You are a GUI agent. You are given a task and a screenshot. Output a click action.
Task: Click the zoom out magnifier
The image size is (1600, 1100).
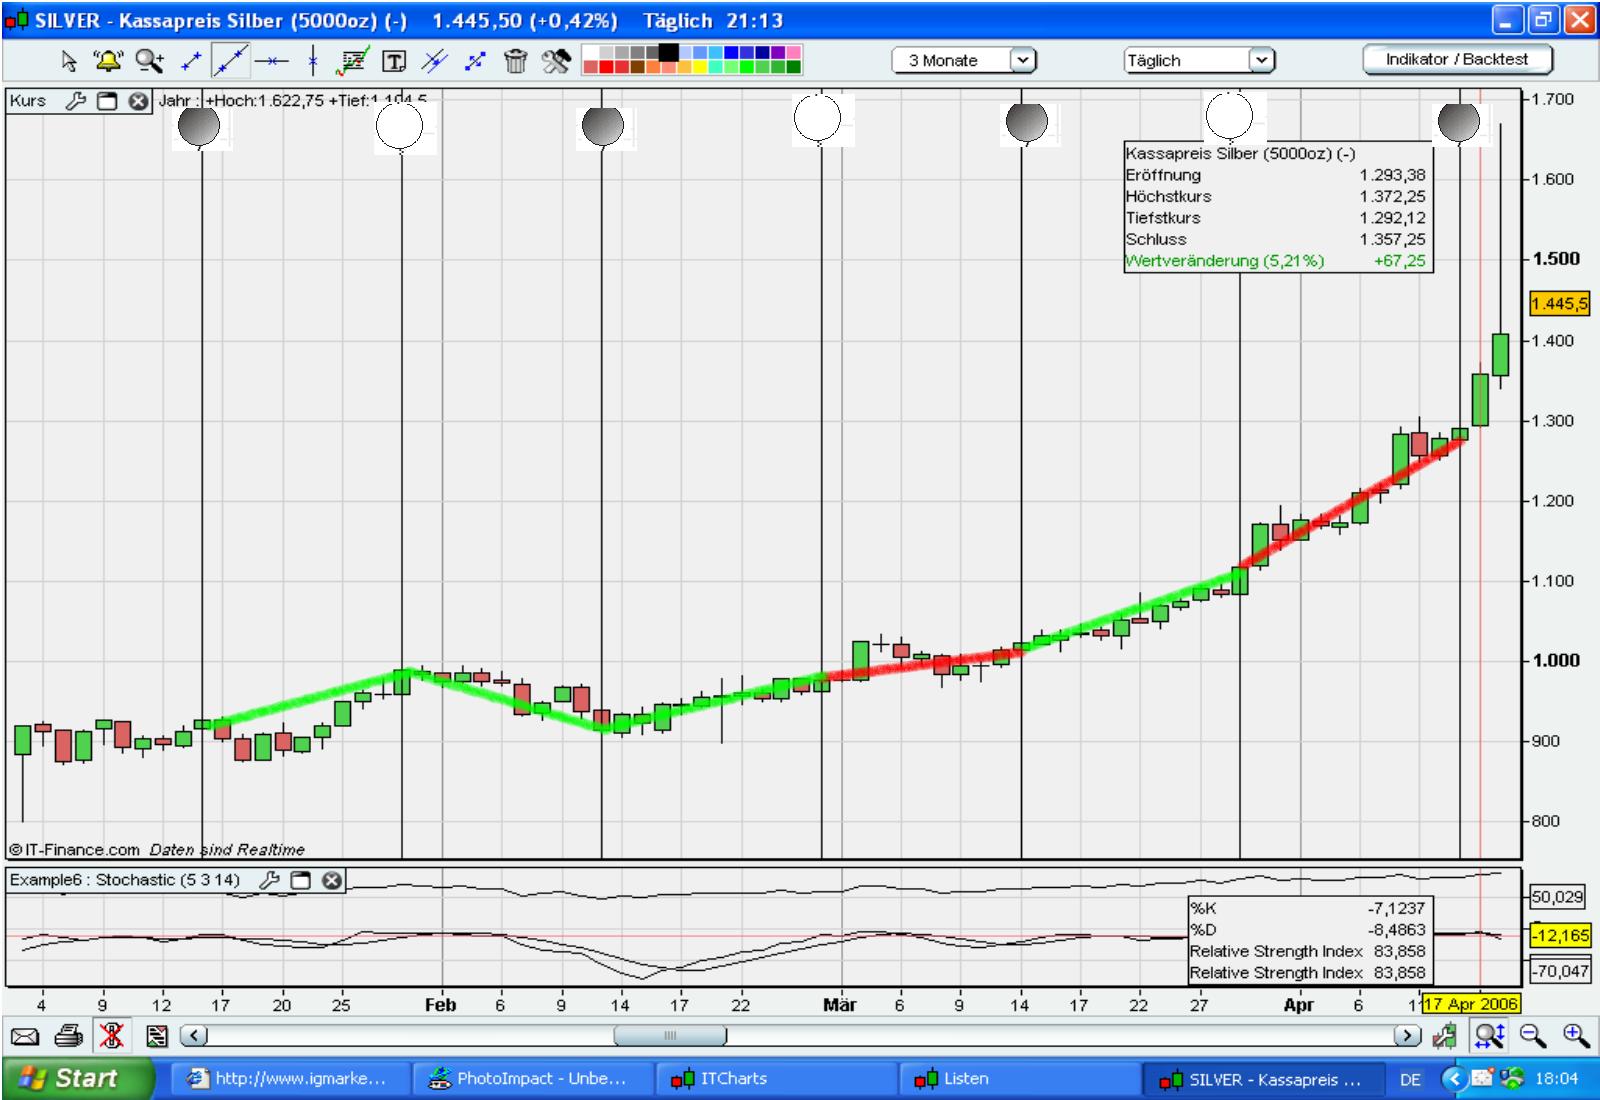[1532, 1036]
